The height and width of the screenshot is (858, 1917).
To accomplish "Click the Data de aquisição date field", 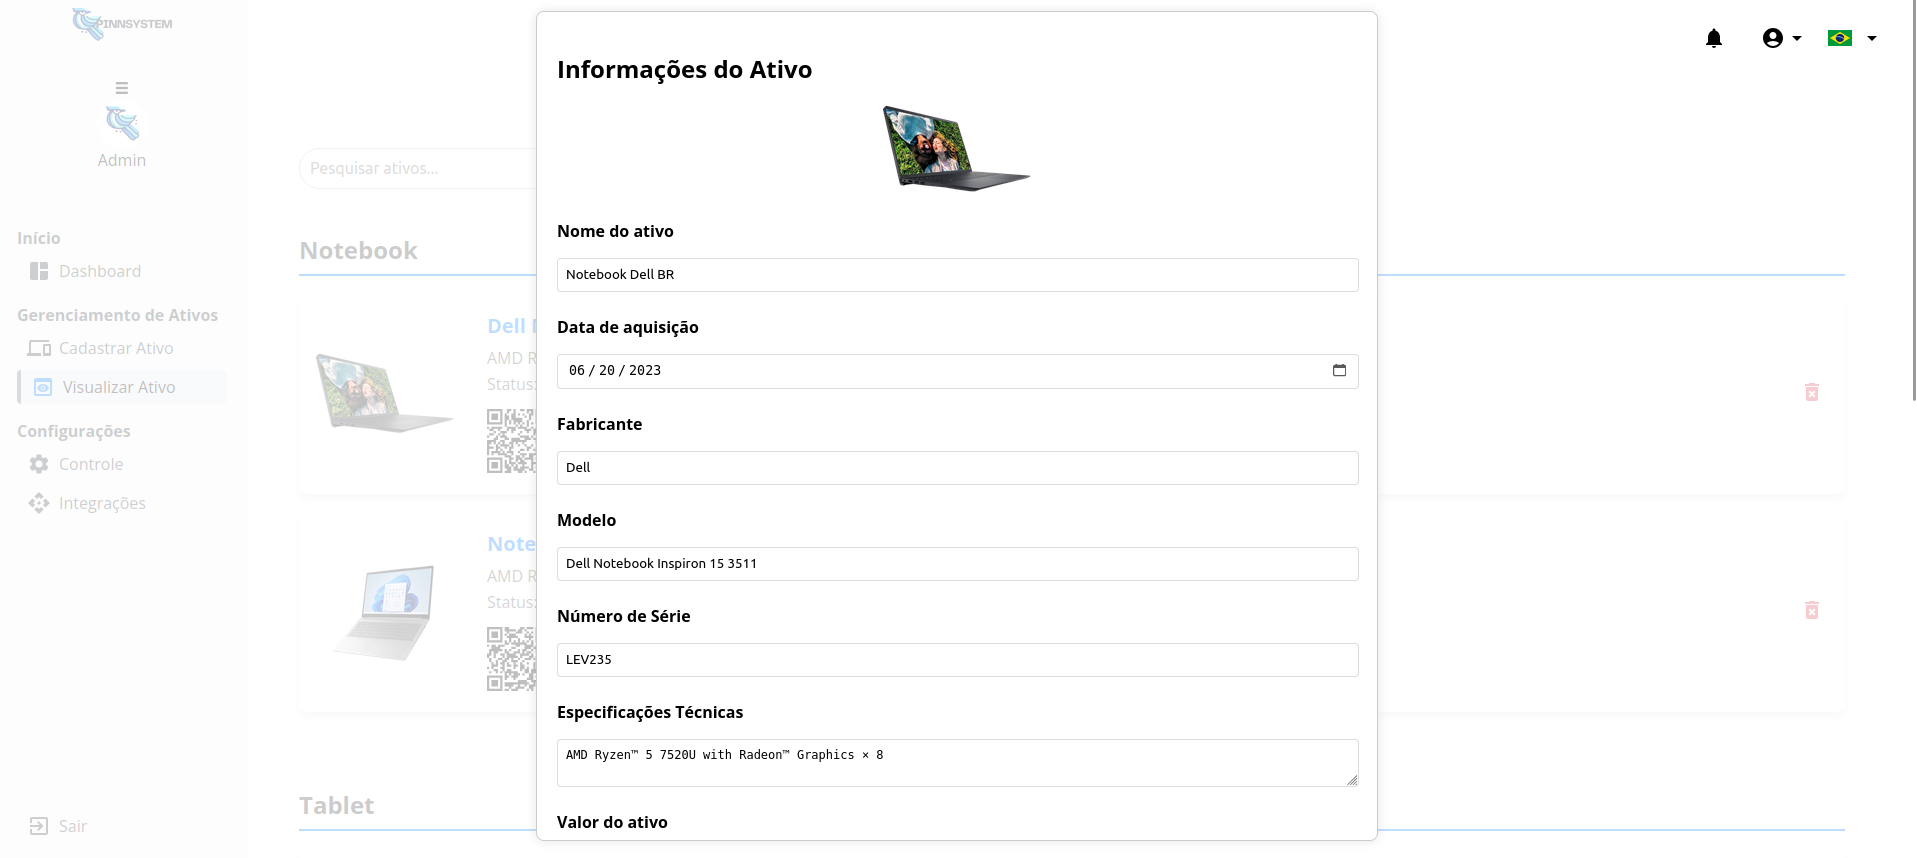I will point(957,371).
